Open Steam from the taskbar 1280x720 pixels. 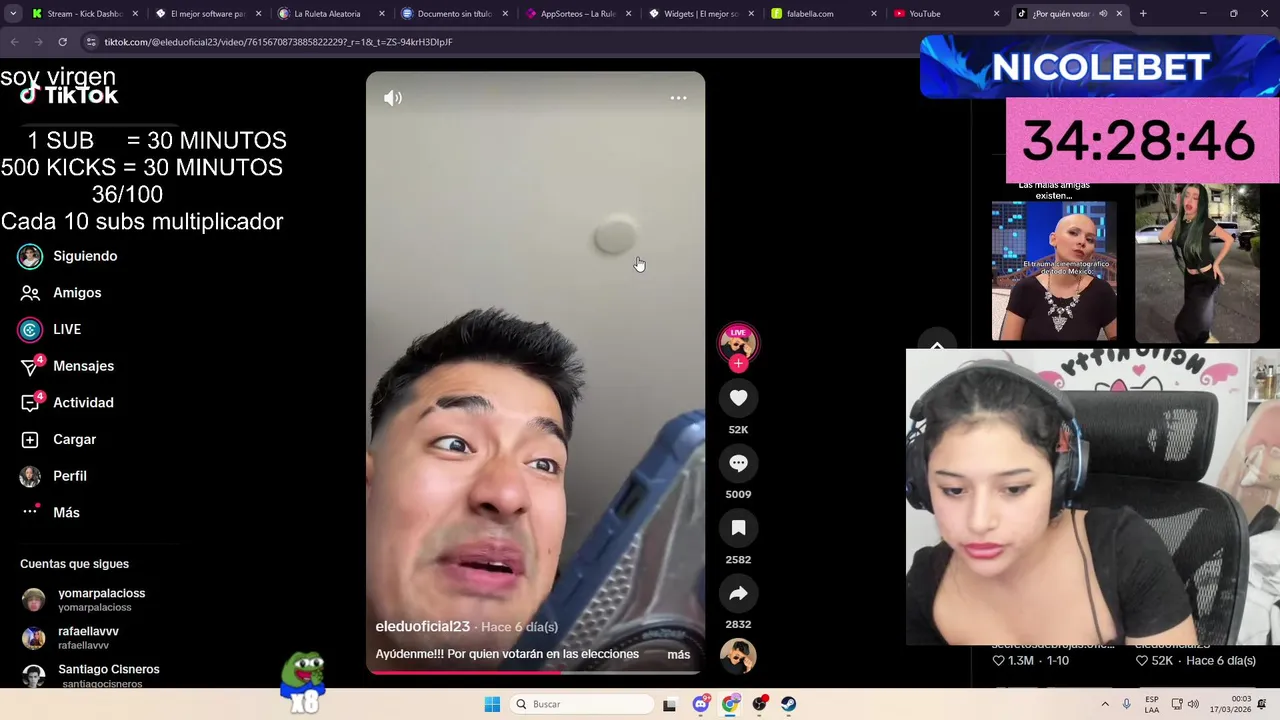[x=789, y=704]
